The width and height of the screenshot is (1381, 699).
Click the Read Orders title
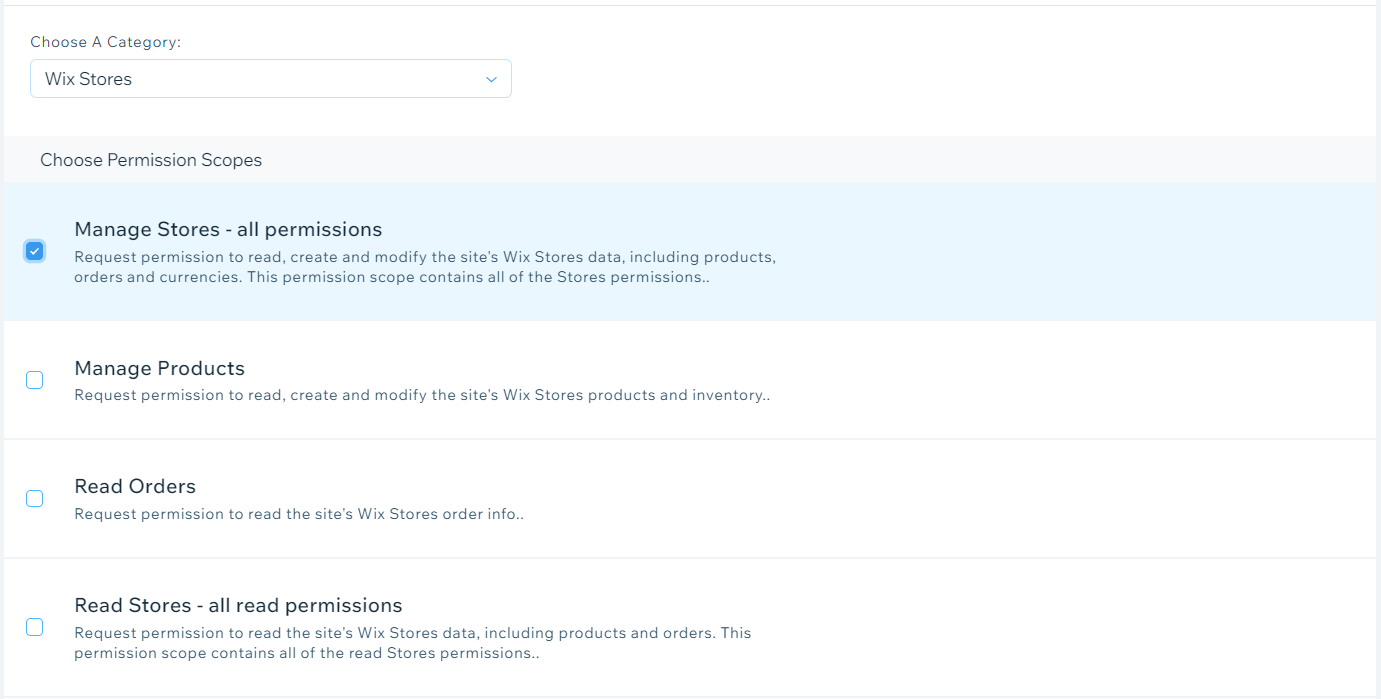[135, 486]
